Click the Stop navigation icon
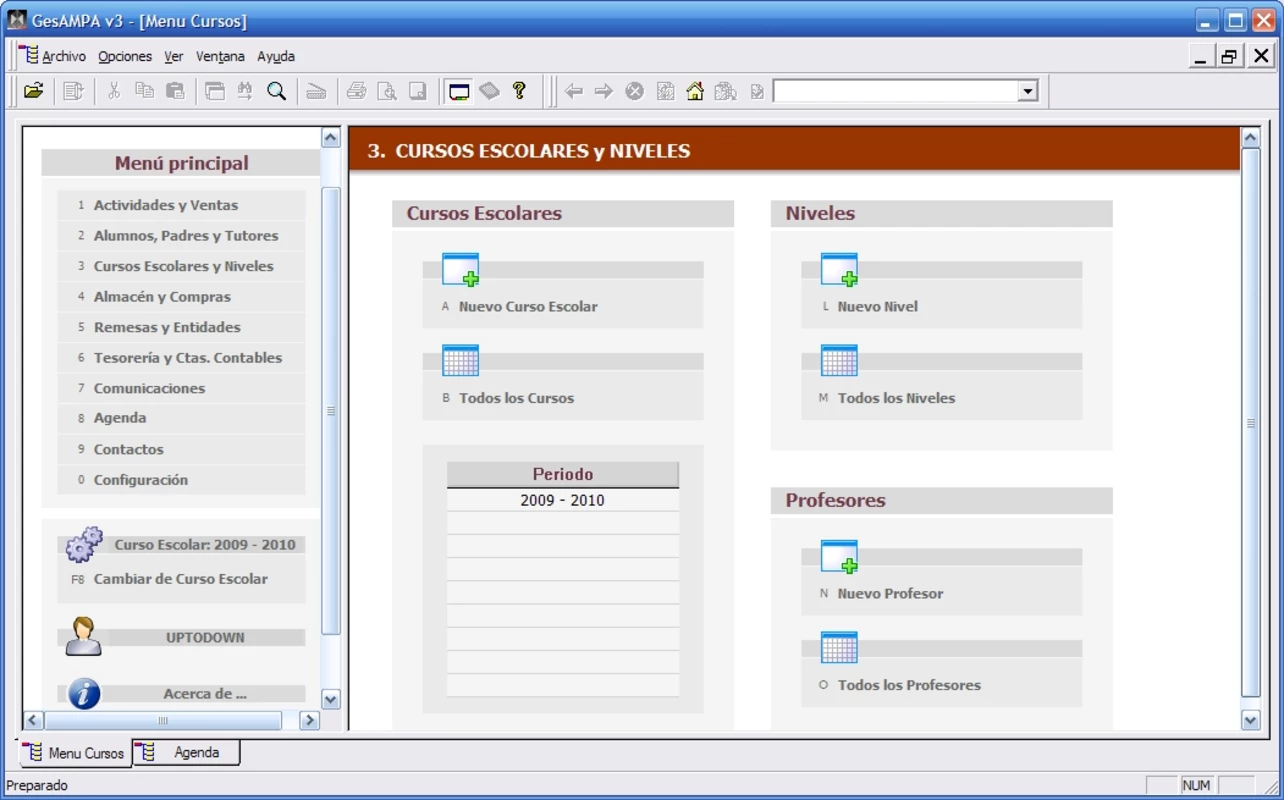 click(x=634, y=91)
